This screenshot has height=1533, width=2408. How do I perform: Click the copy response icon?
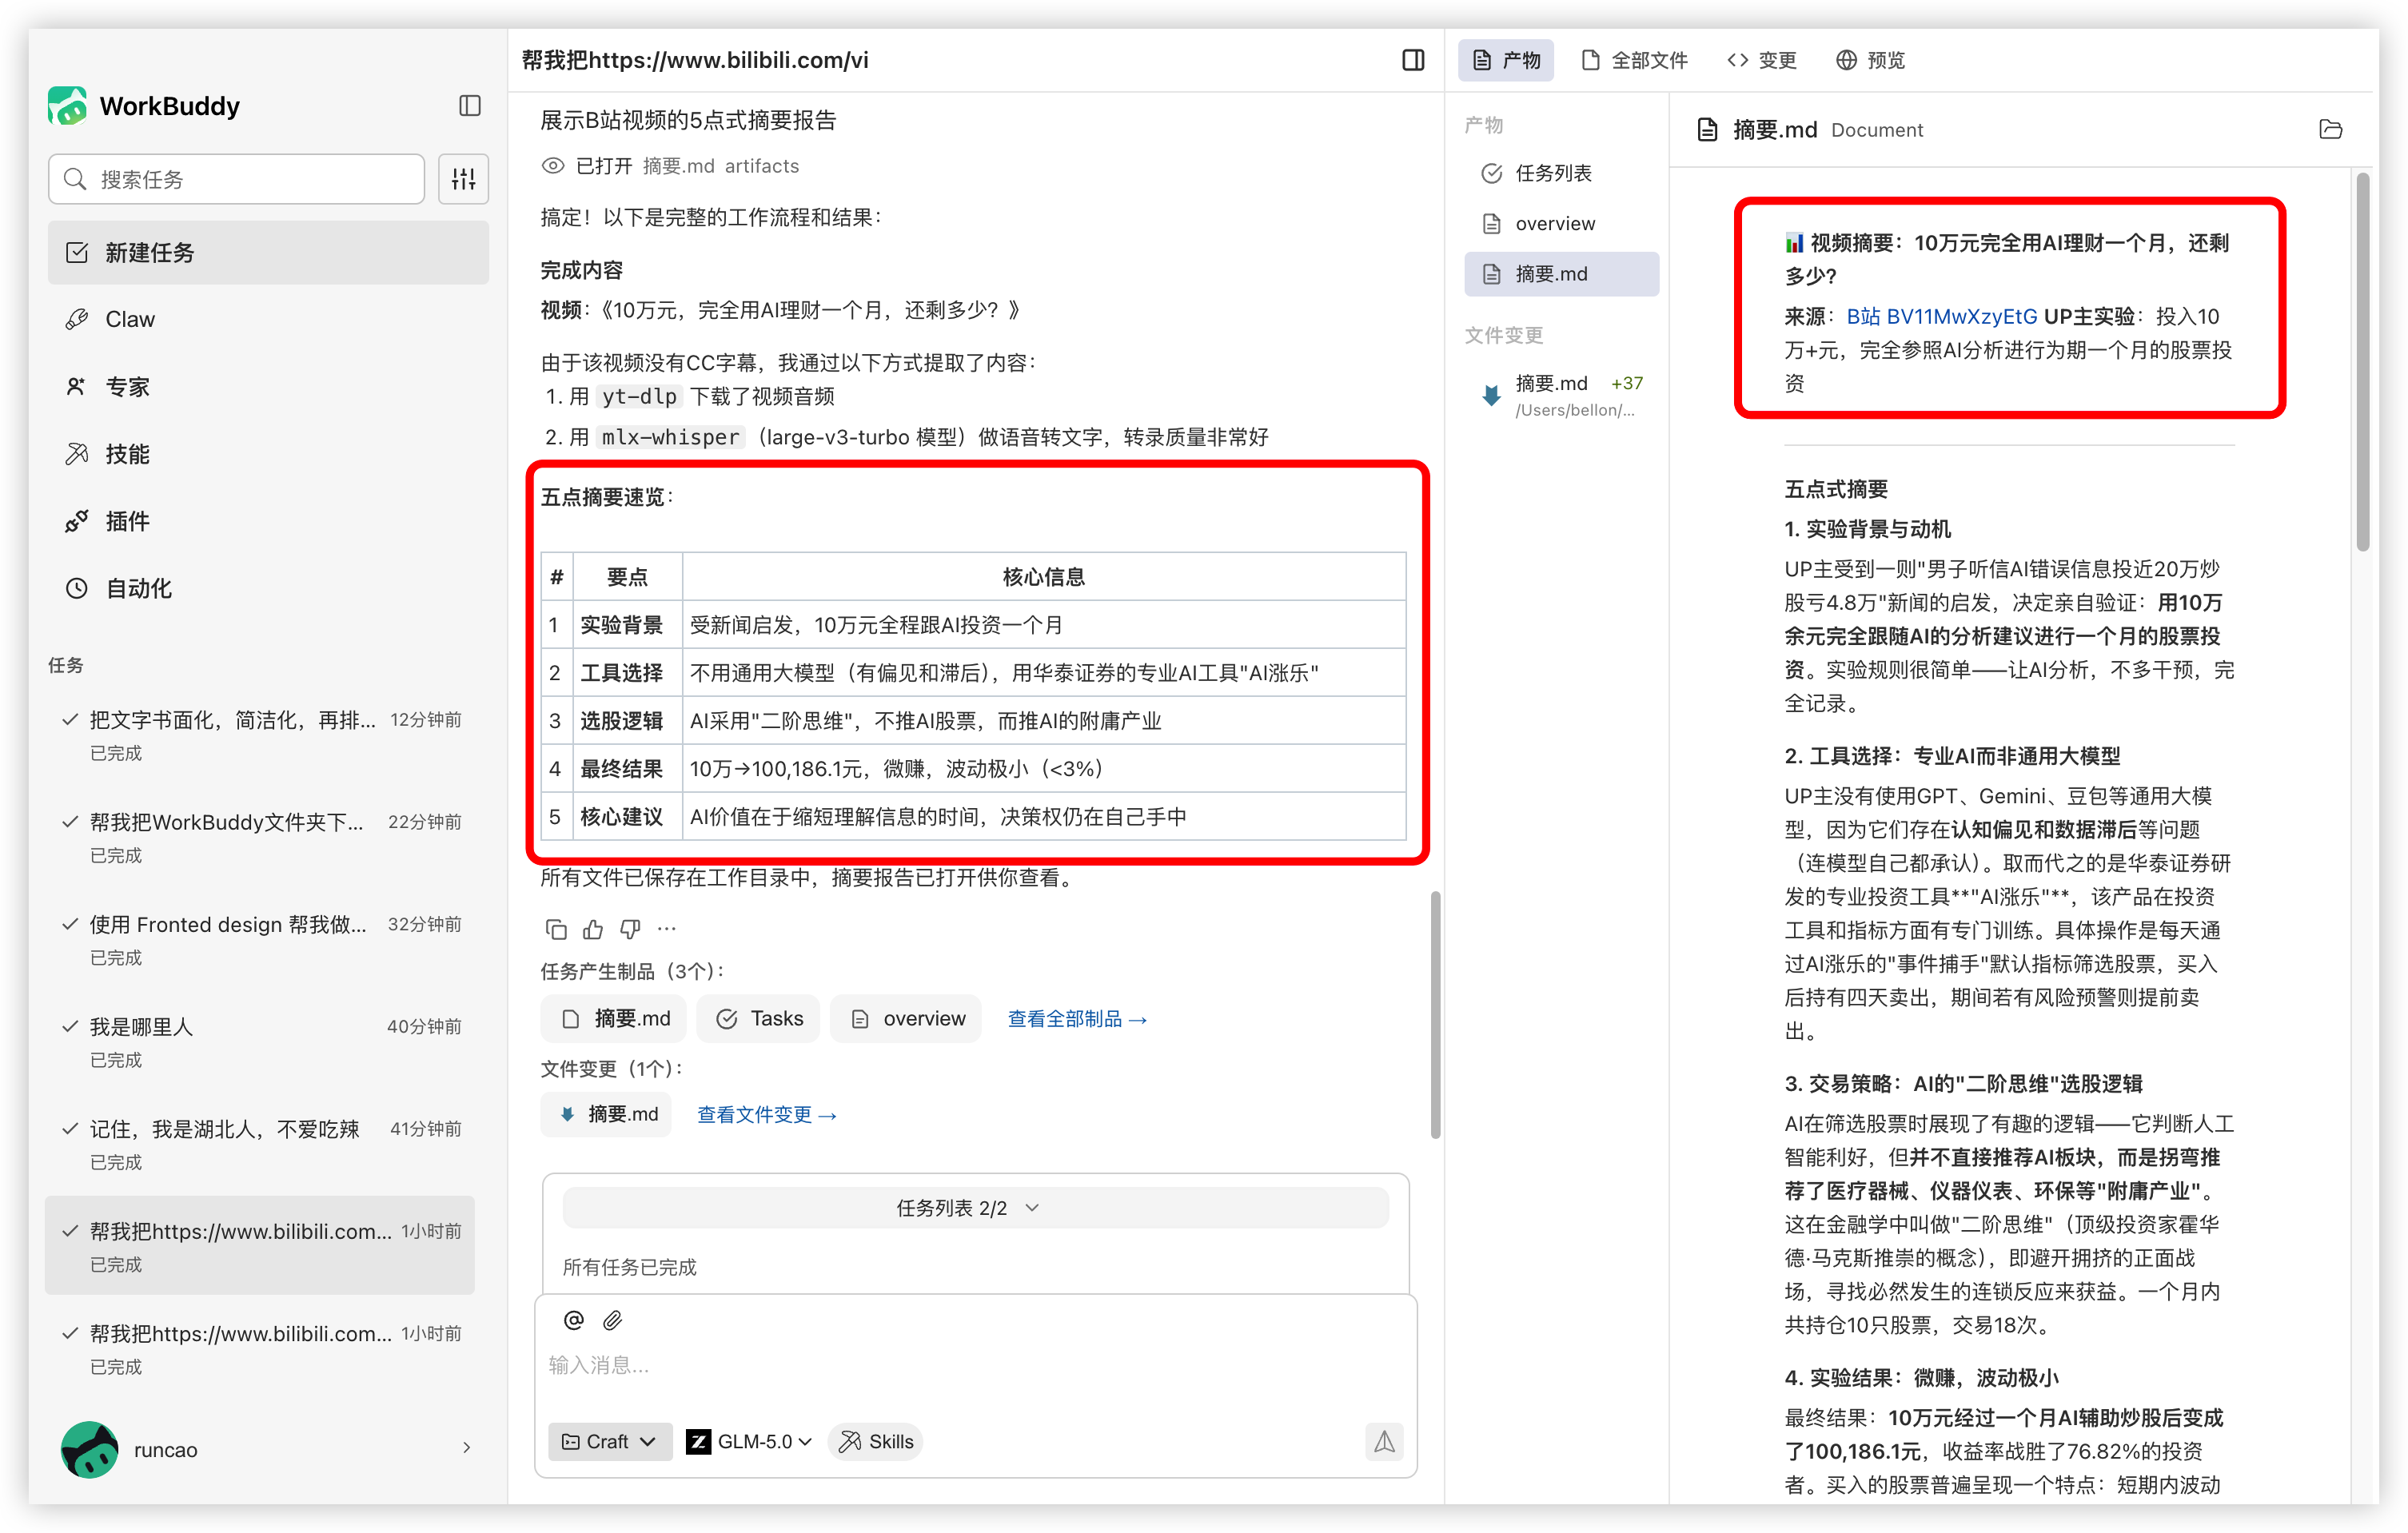pyautogui.click(x=556, y=929)
